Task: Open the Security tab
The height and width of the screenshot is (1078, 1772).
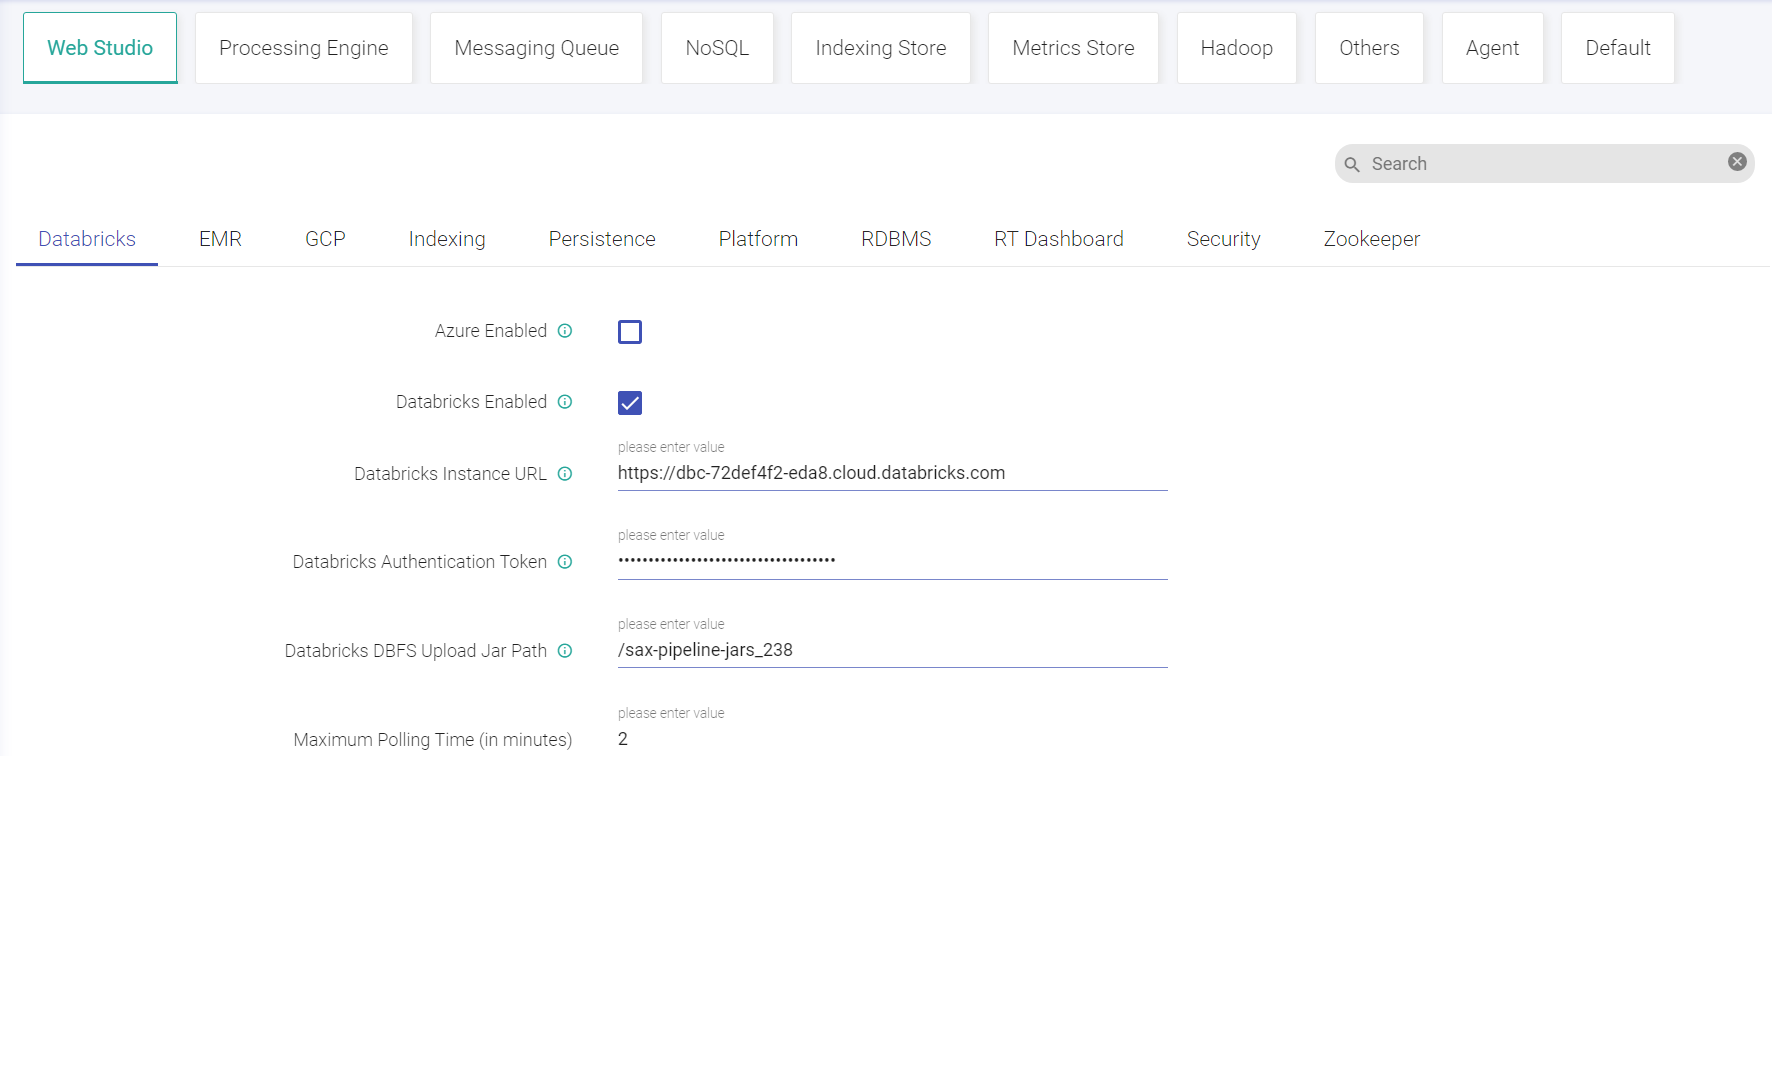Action: pos(1223,239)
